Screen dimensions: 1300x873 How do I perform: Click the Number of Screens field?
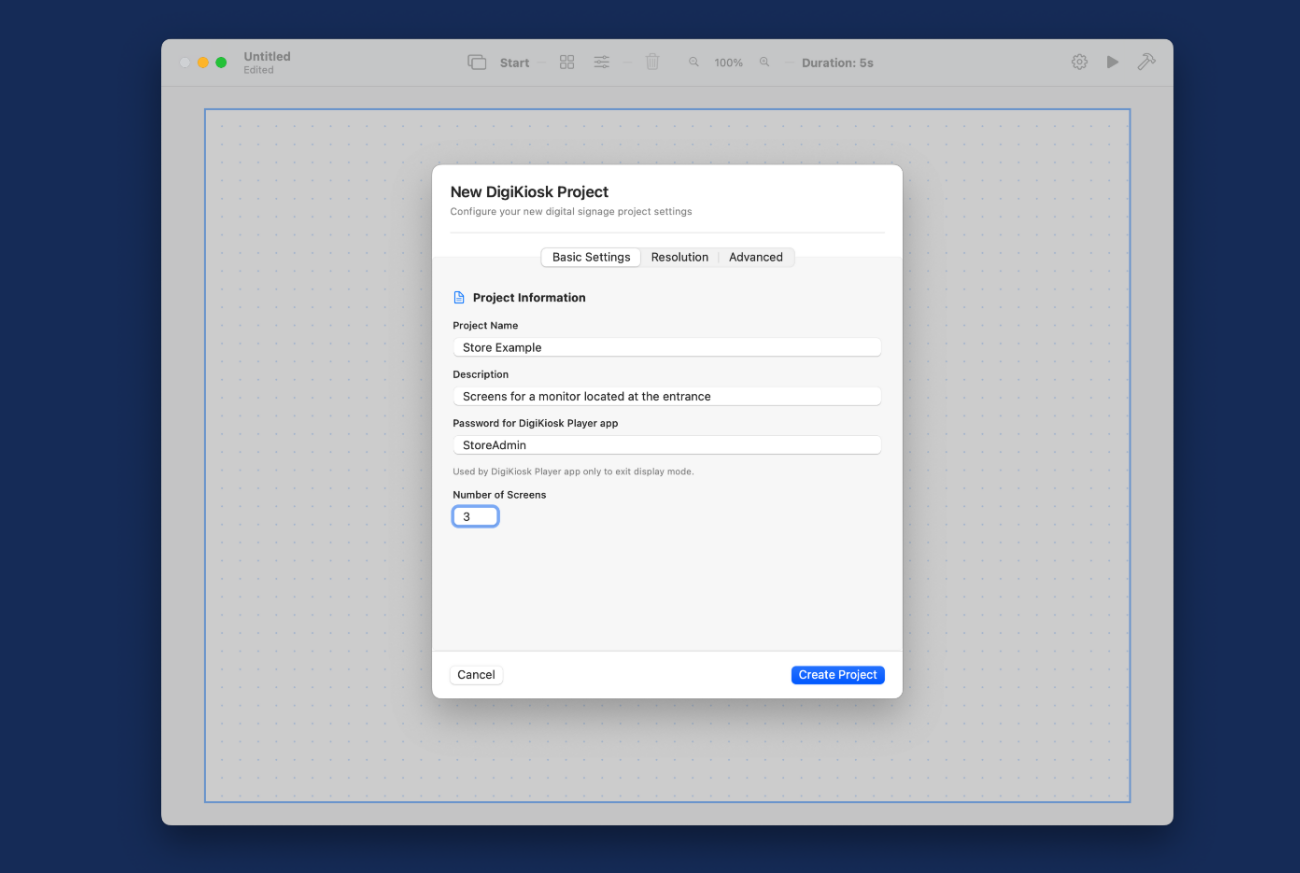click(x=475, y=517)
